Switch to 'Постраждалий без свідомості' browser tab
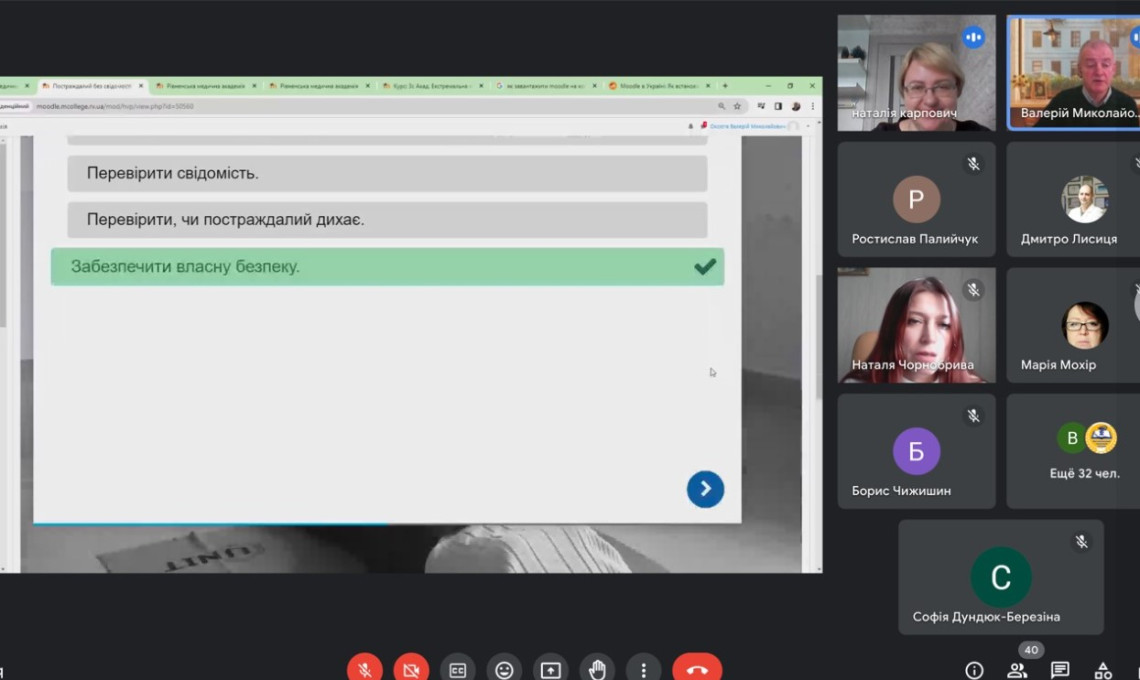1140x680 pixels. coord(92,86)
